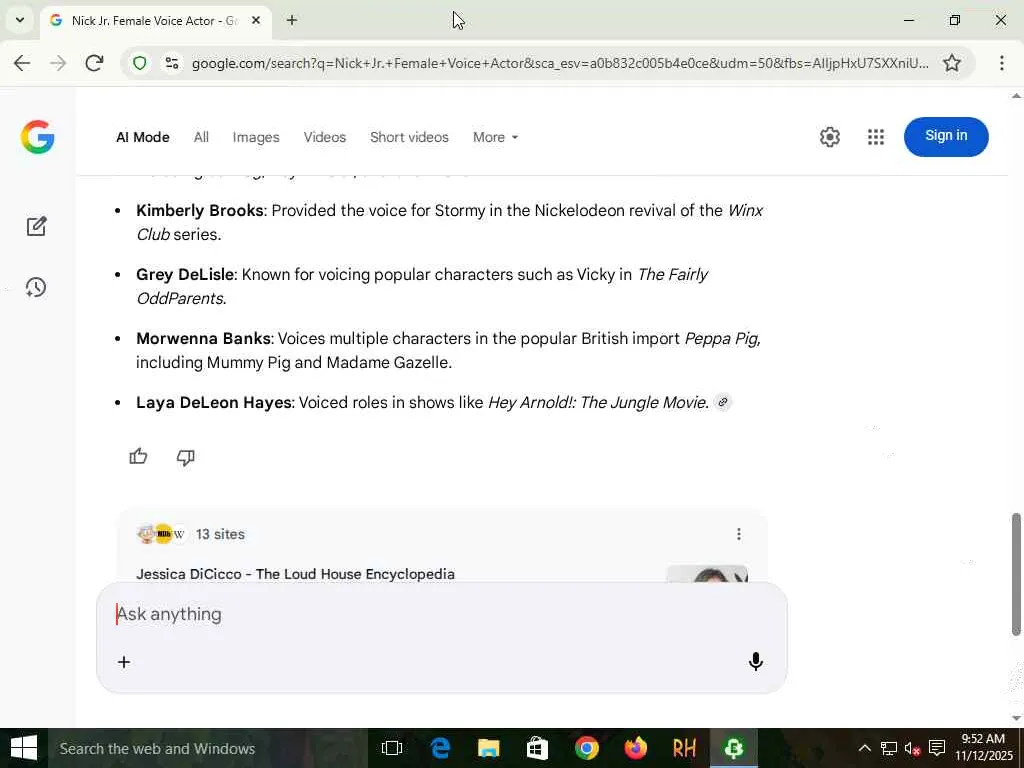Open the clock showing 9:52 AM
The width and height of the screenshot is (1024, 768).
tap(984, 747)
